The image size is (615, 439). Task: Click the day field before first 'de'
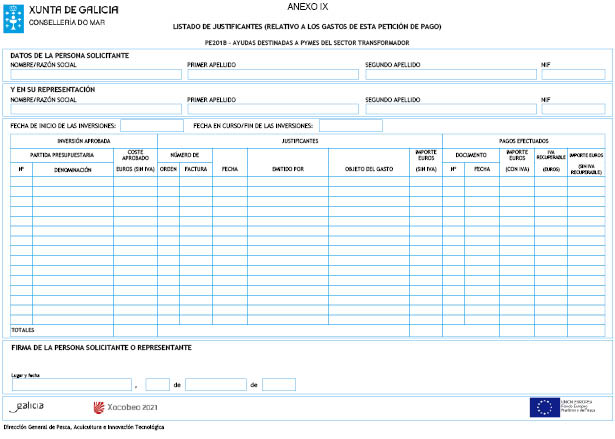157,384
